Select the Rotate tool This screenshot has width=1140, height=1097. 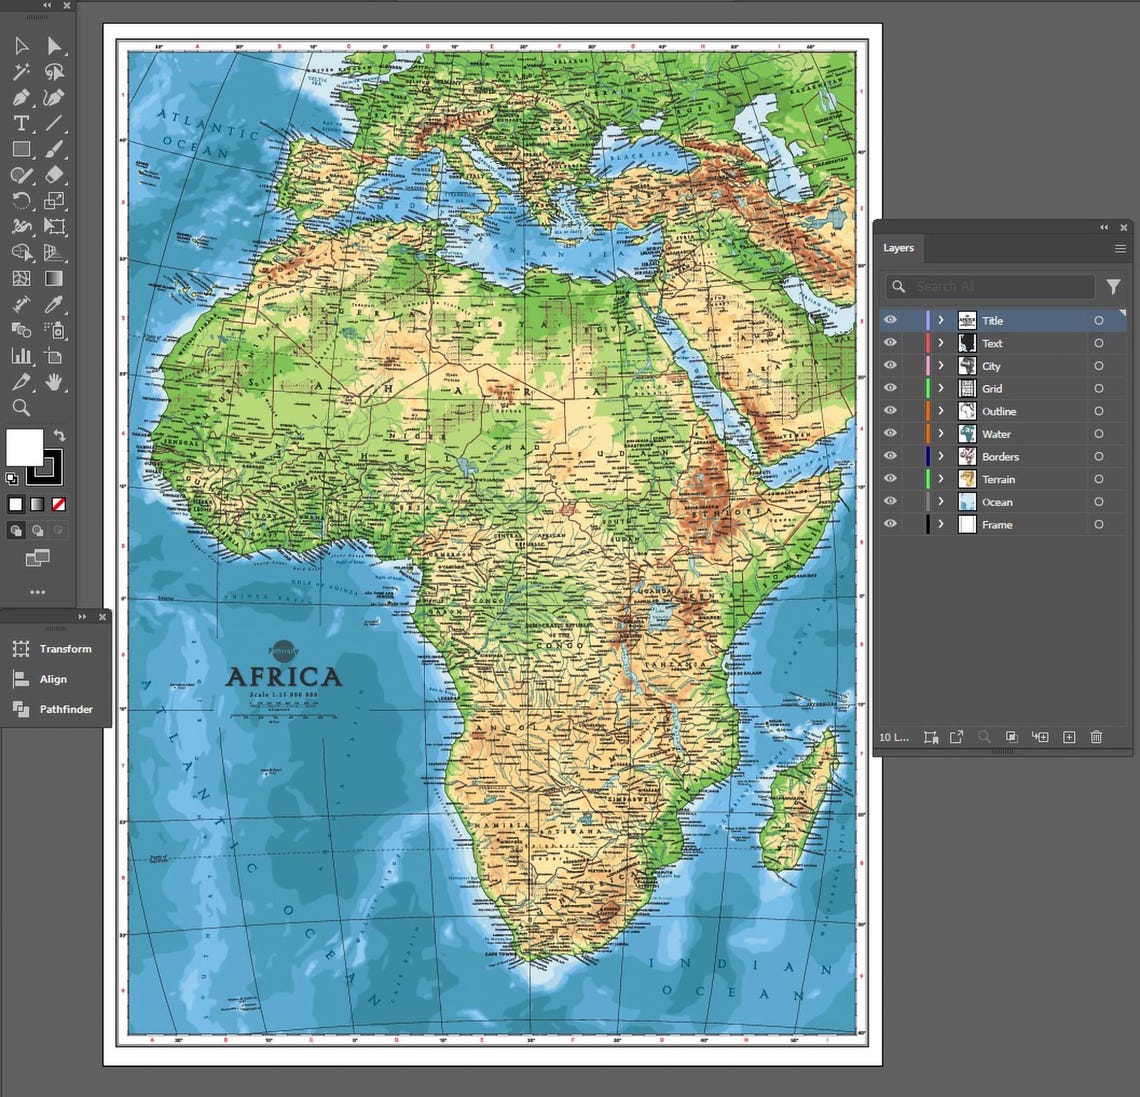pos(21,201)
